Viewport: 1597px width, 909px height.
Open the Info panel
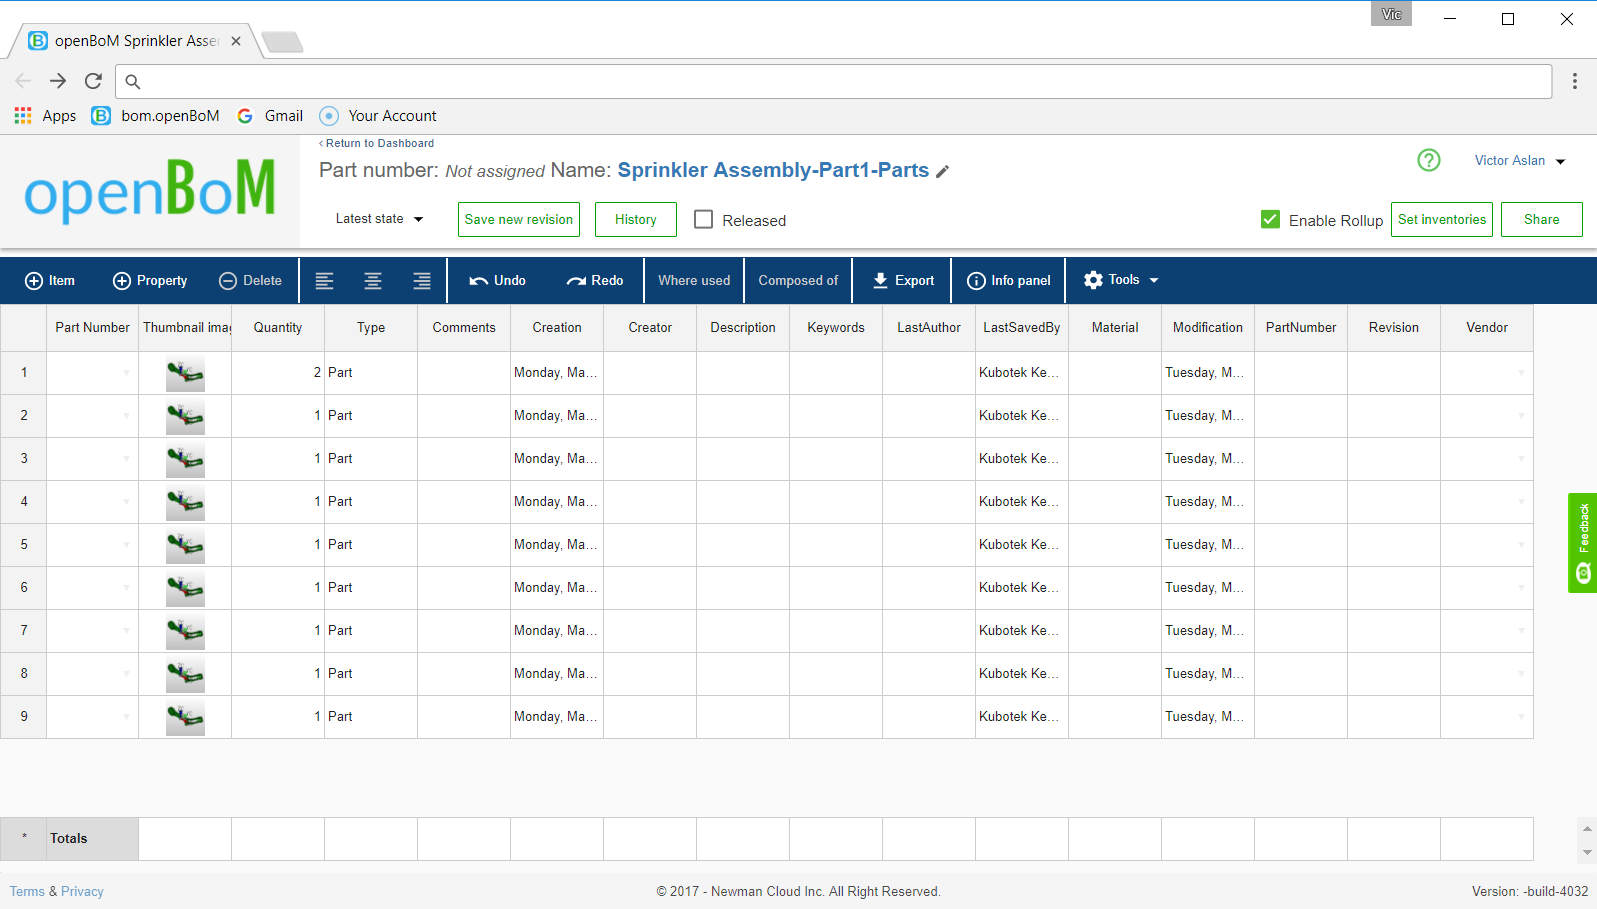(x=1009, y=281)
